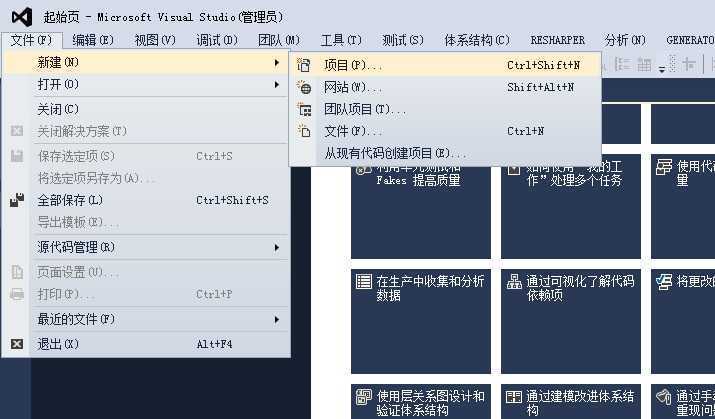Open the 视图(V) menu
This screenshot has height=419, width=715.
click(x=155, y=40)
